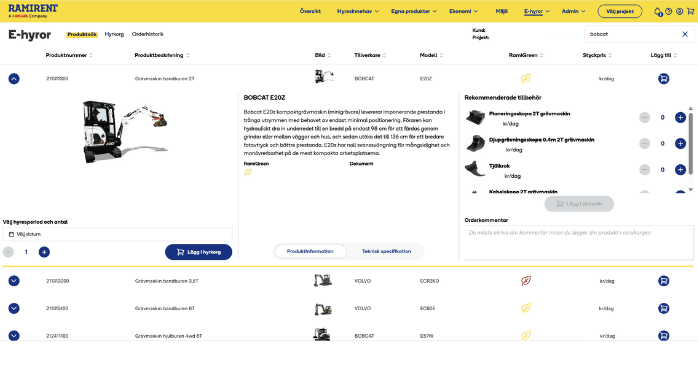Click Planeringsskopa 2T grävmaskin accessory image
This screenshot has height=392, width=698.
click(x=475, y=117)
